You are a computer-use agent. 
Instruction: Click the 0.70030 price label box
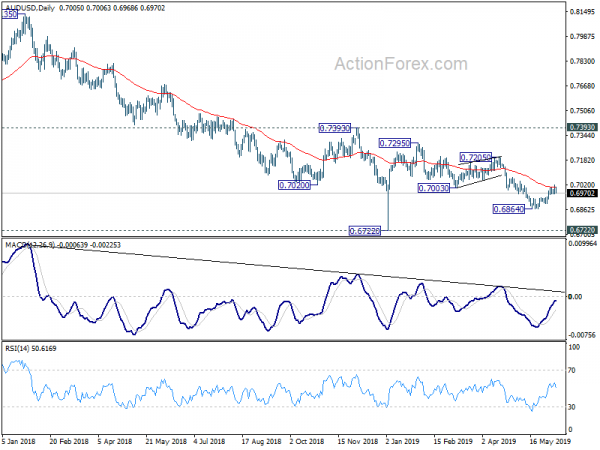[x=434, y=188]
